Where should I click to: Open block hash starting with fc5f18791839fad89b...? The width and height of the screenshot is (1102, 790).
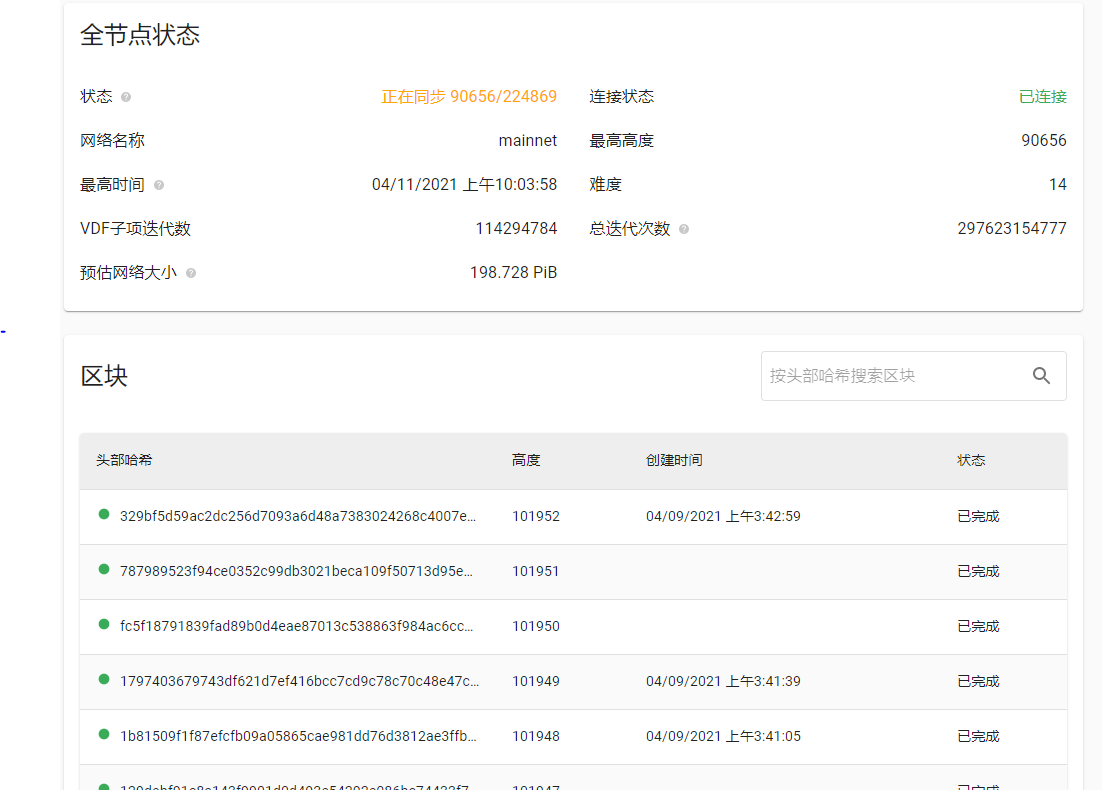[x=295, y=621]
